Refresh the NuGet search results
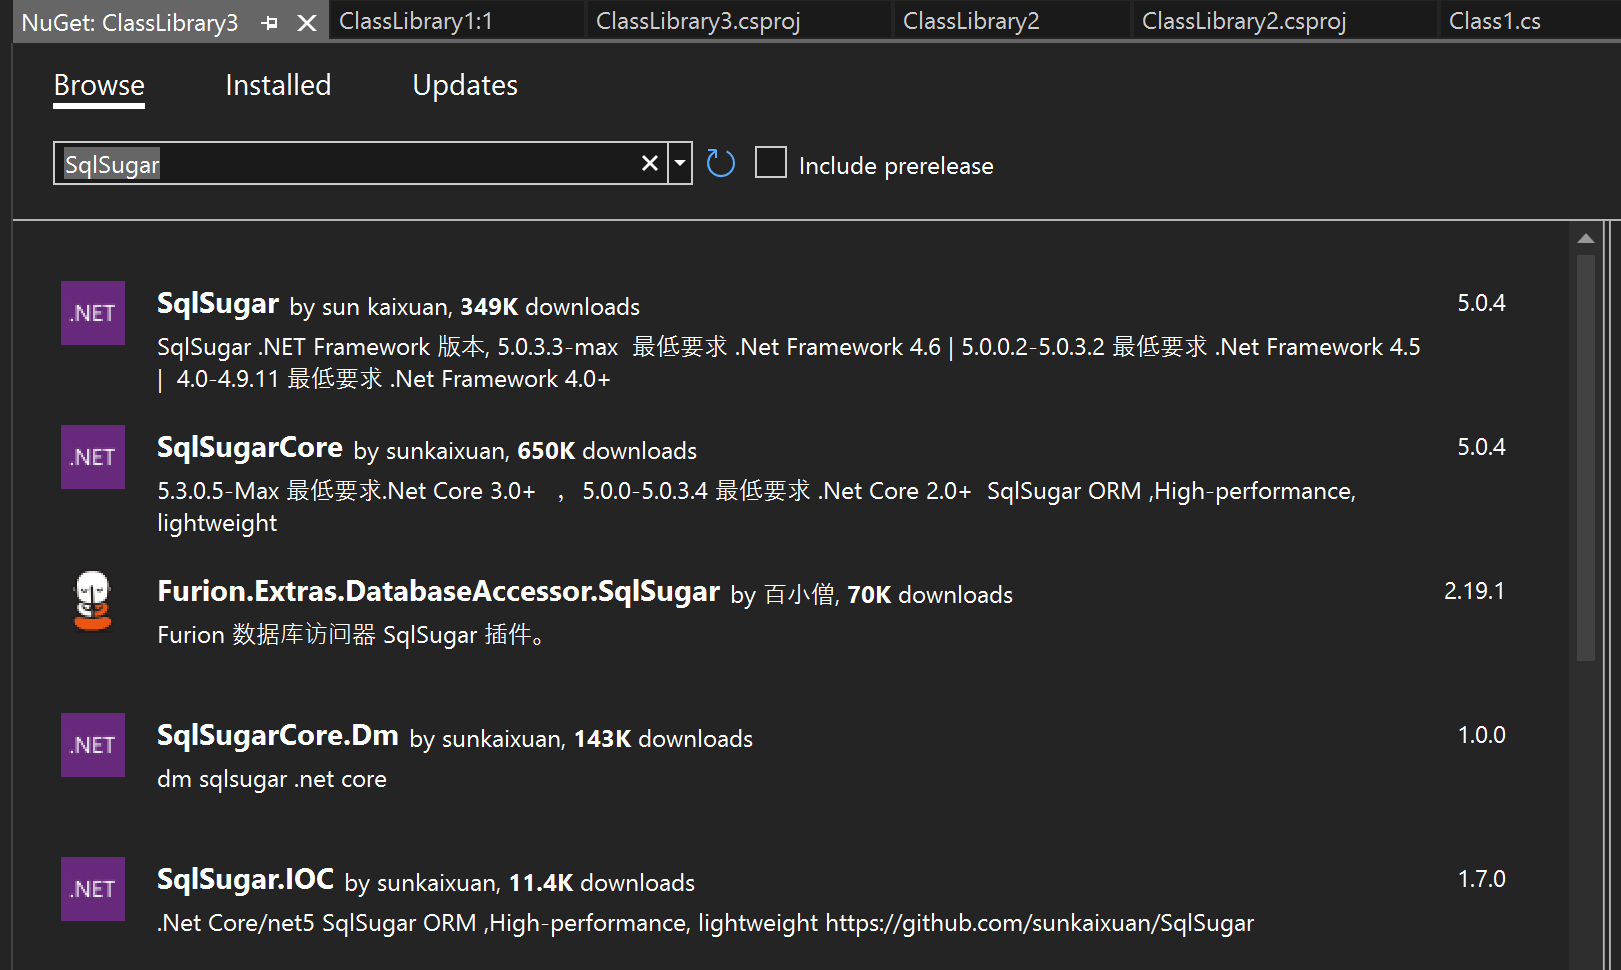Viewport: 1621px width, 970px height. (720, 163)
